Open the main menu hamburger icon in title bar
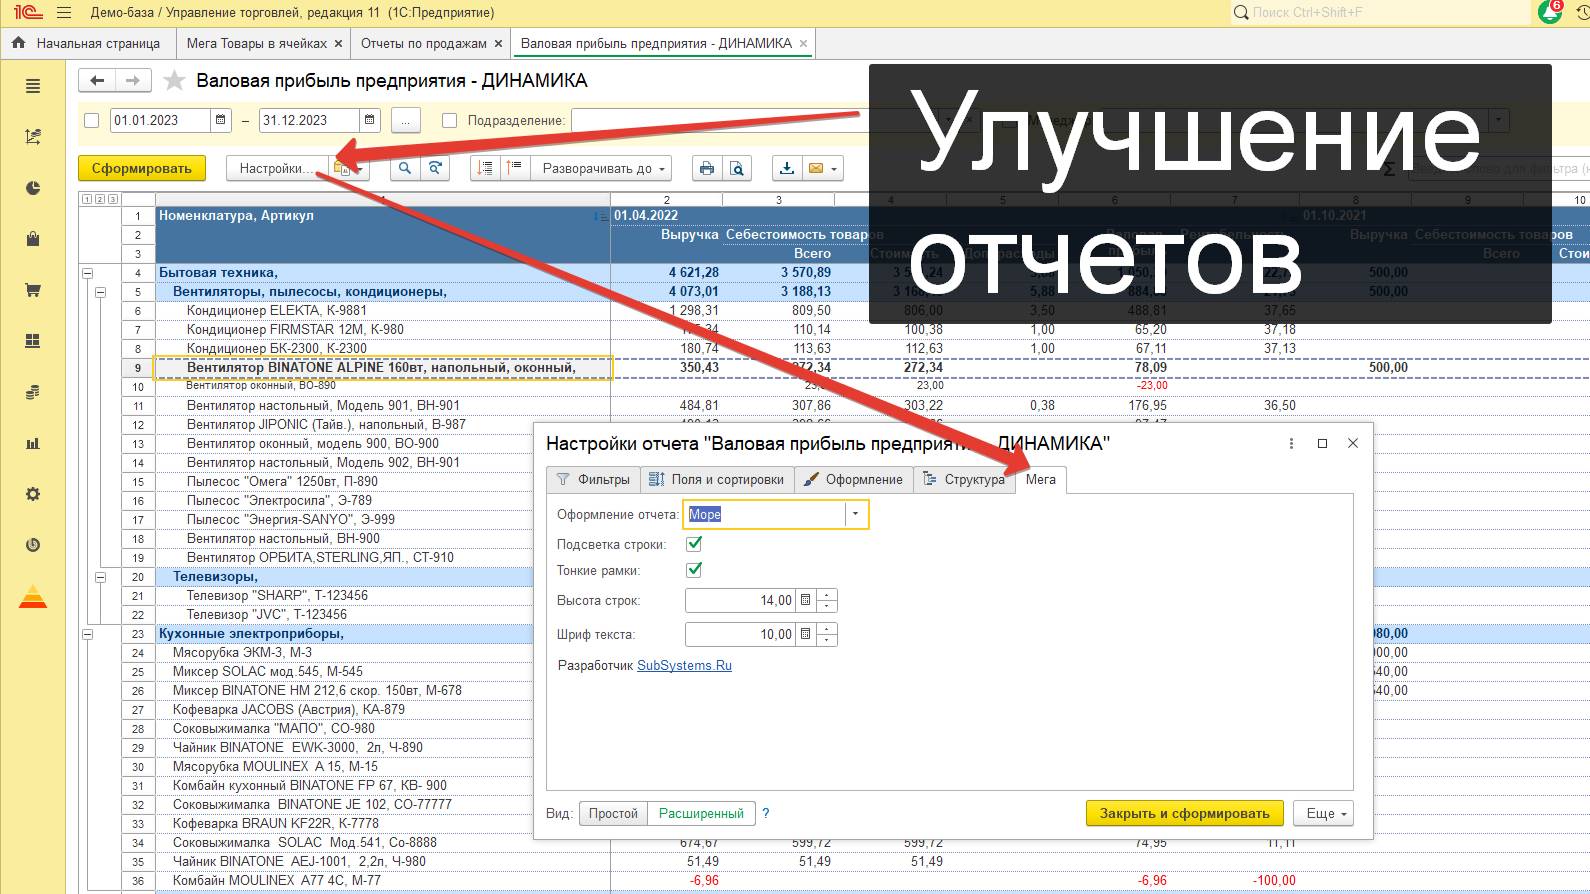This screenshot has height=894, width=1590. pyautogui.click(x=64, y=13)
